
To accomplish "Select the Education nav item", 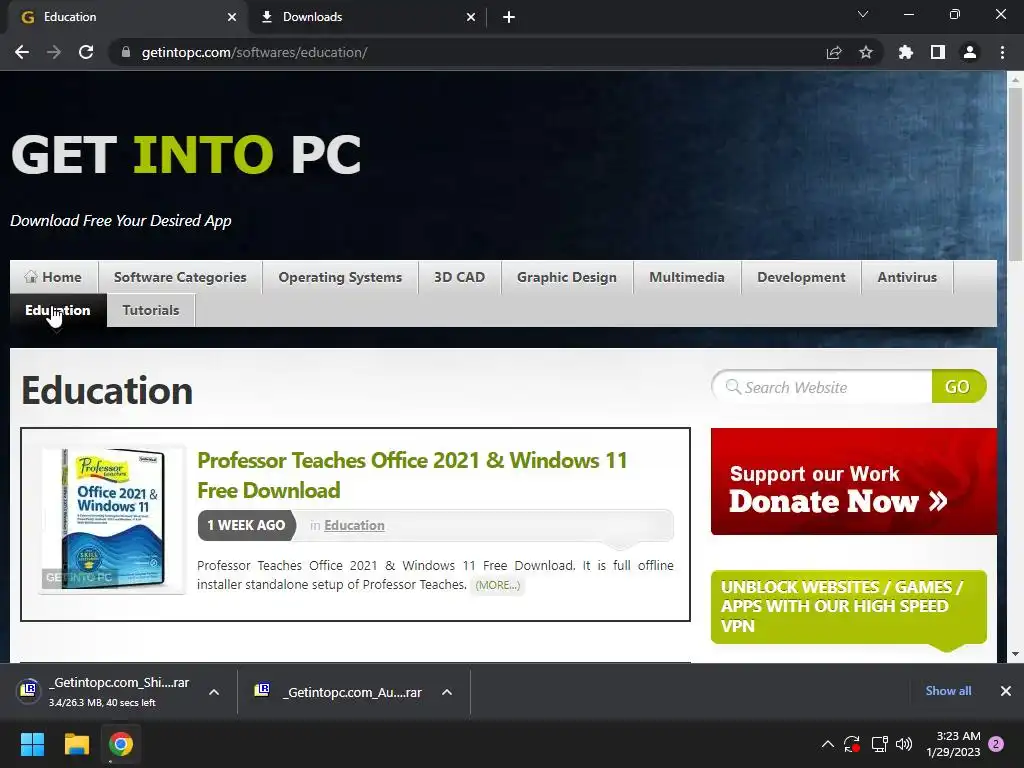I will coord(58,310).
